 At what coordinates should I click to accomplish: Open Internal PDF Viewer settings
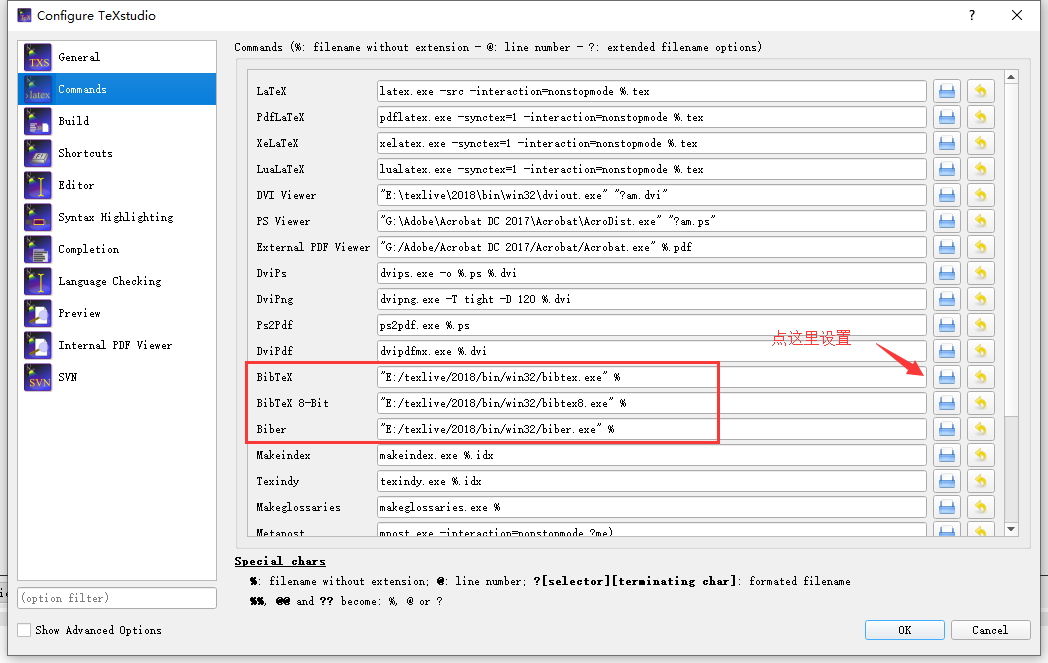(x=117, y=346)
